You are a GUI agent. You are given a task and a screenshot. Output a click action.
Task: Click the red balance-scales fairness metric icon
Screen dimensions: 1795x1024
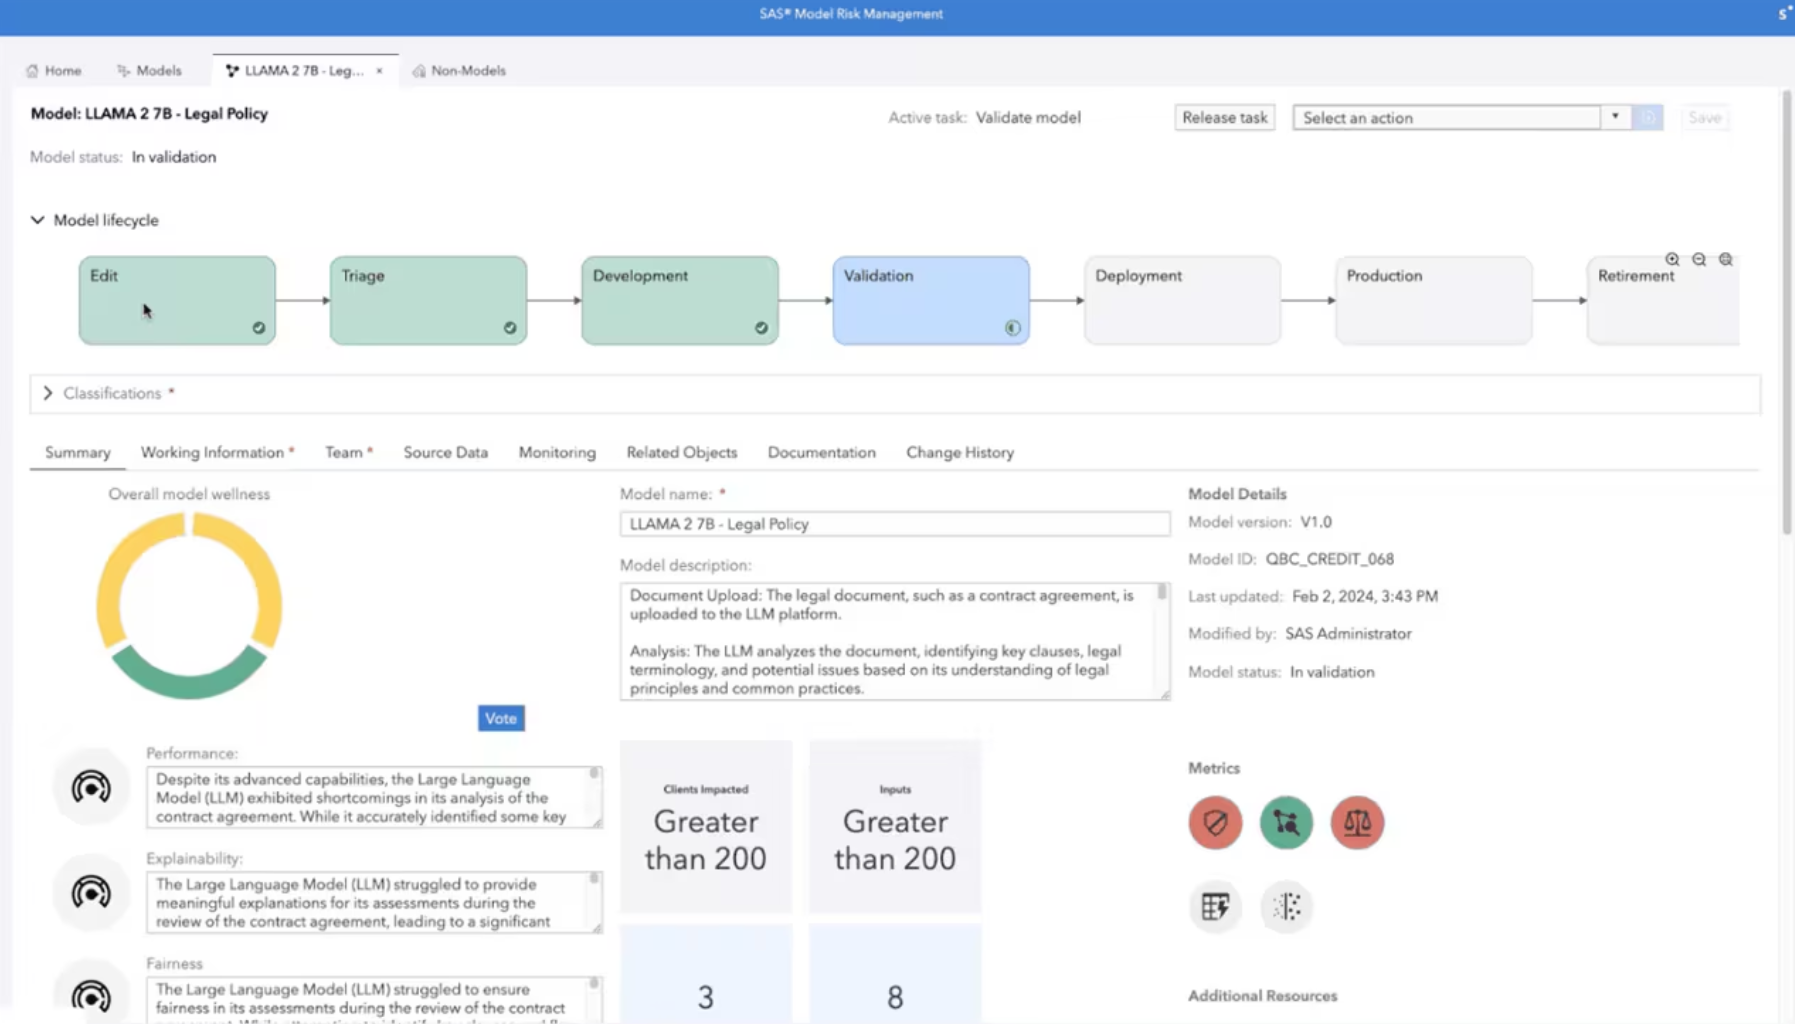tap(1357, 822)
